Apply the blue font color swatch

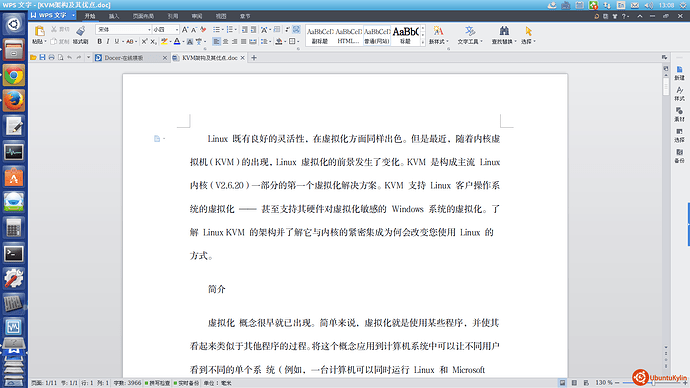click(x=177, y=41)
